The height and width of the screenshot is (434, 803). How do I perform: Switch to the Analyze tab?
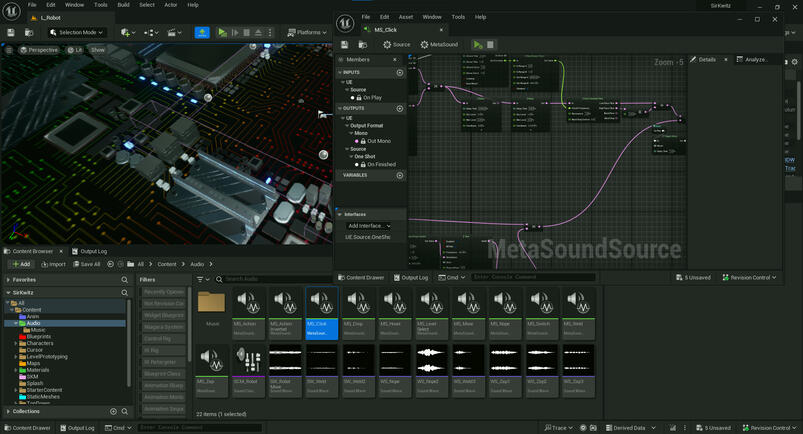(x=752, y=60)
